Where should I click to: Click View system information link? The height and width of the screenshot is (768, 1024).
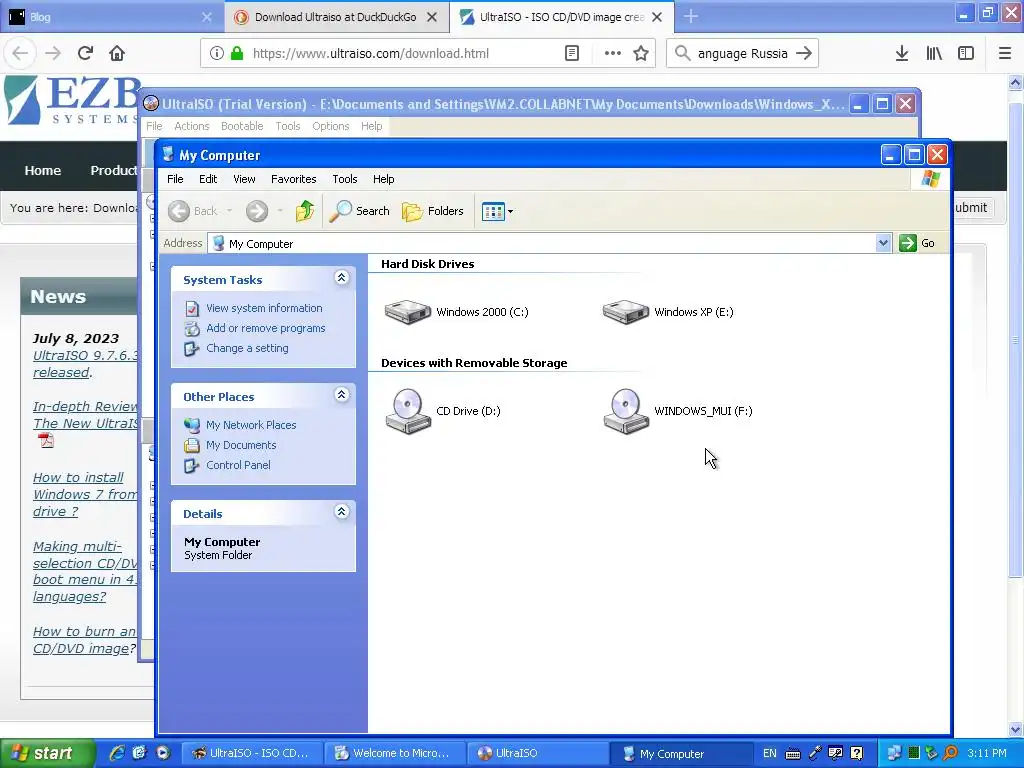click(x=264, y=308)
